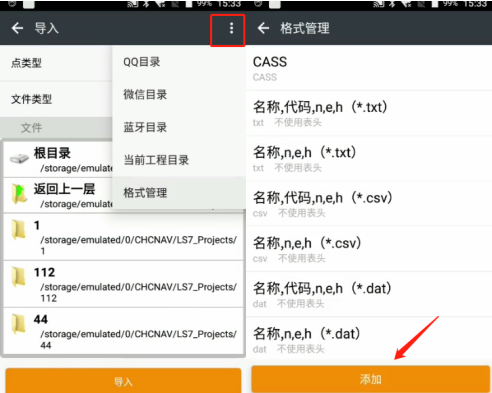Open the folder row named 1
The image size is (492, 393).
pos(124,237)
